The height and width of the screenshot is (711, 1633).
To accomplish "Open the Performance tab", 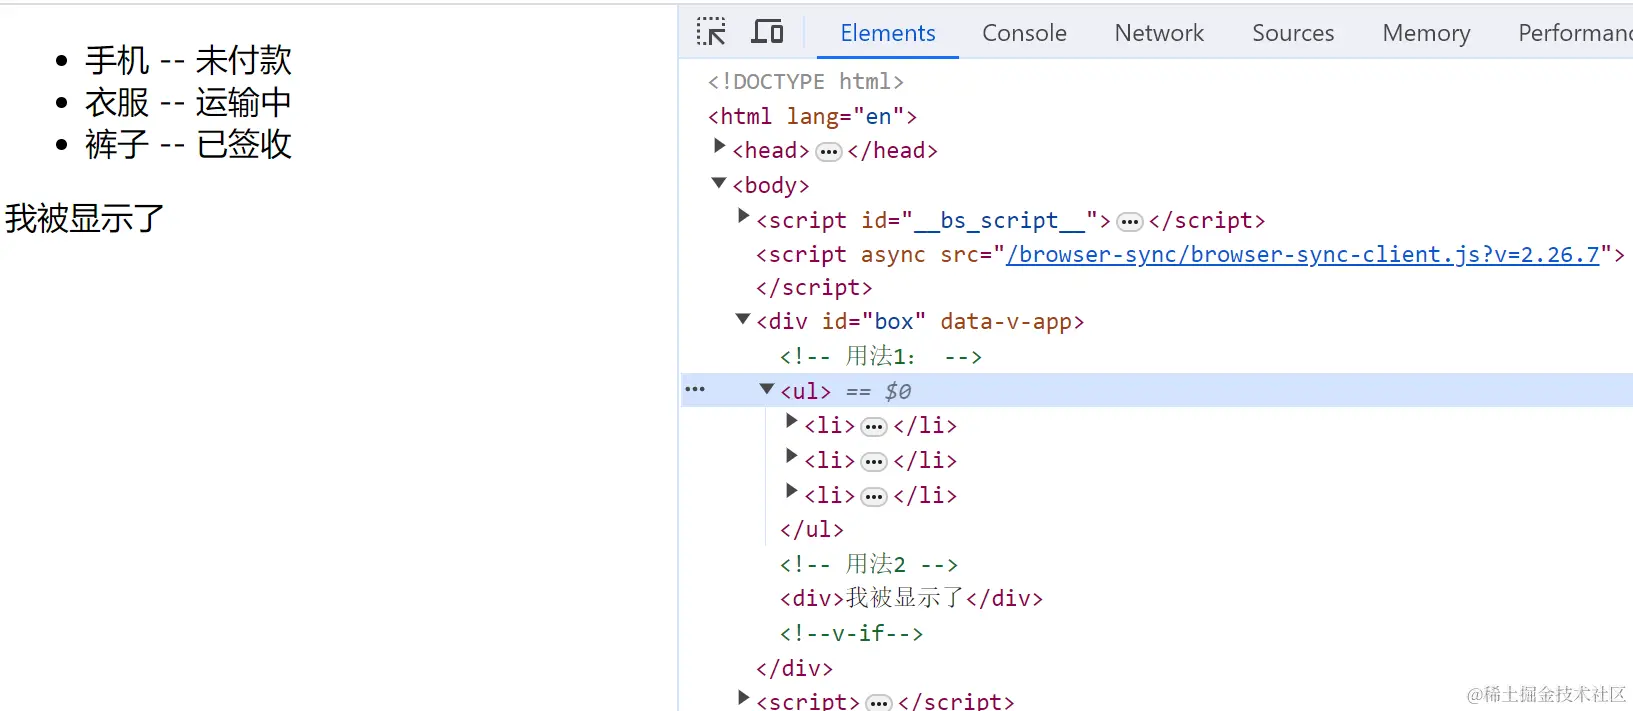I will tap(1575, 33).
